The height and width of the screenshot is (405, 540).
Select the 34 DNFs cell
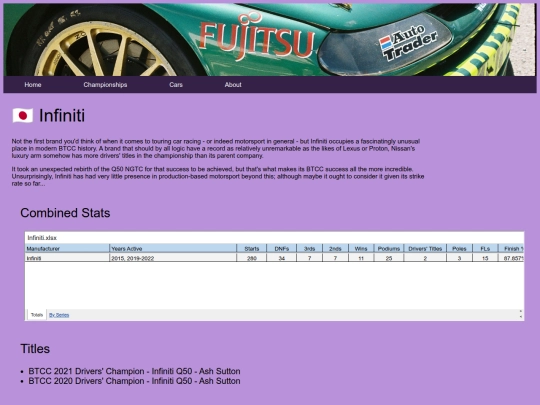(281, 258)
